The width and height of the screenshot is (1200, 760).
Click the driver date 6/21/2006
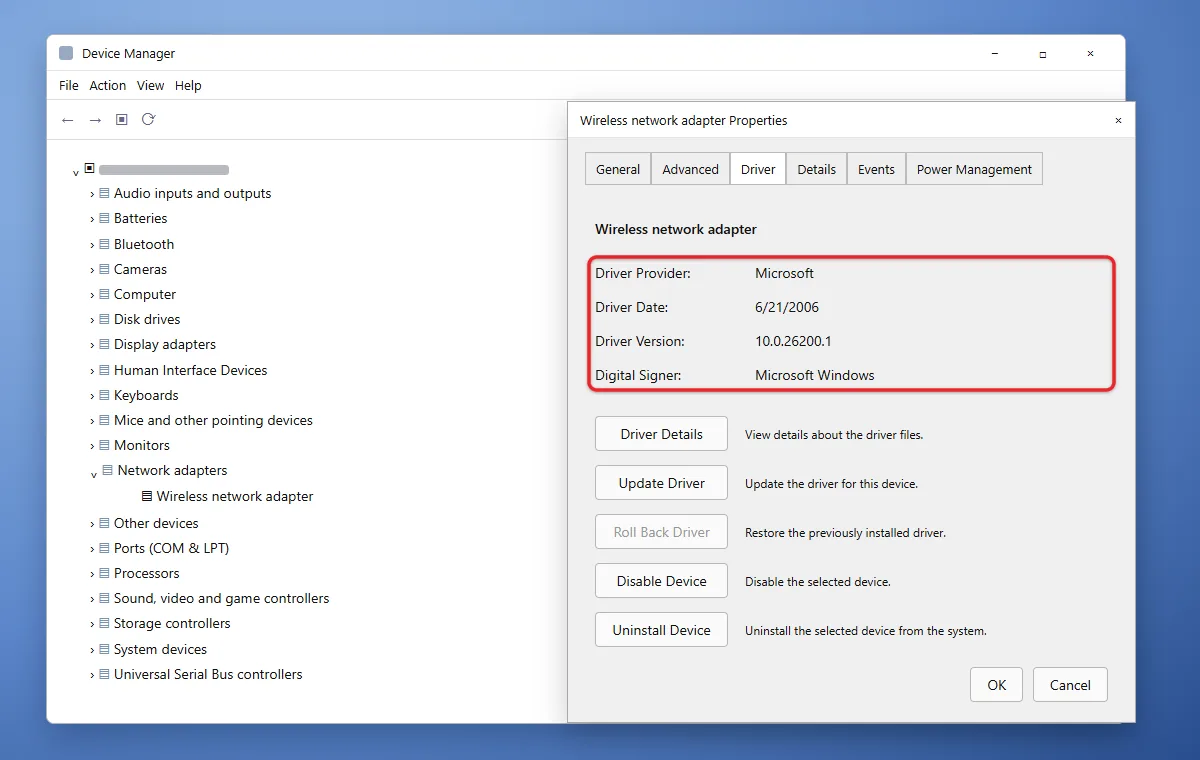pos(787,307)
